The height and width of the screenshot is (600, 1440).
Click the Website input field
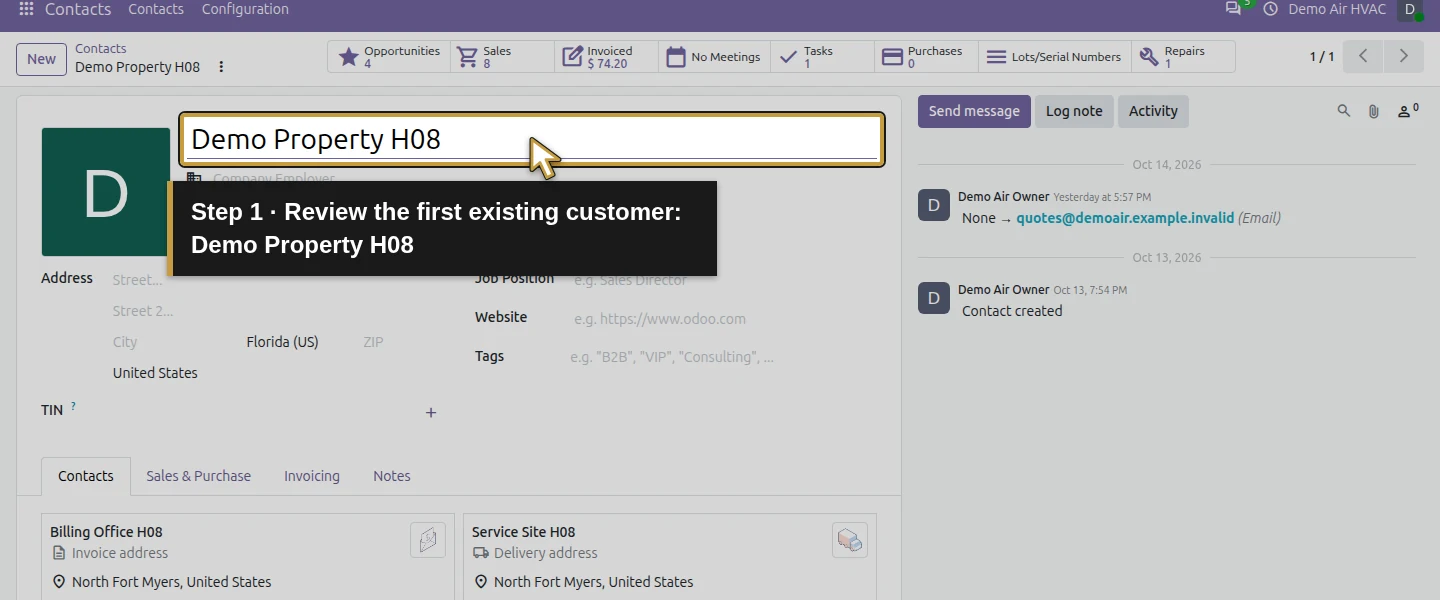(x=725, y=319)
